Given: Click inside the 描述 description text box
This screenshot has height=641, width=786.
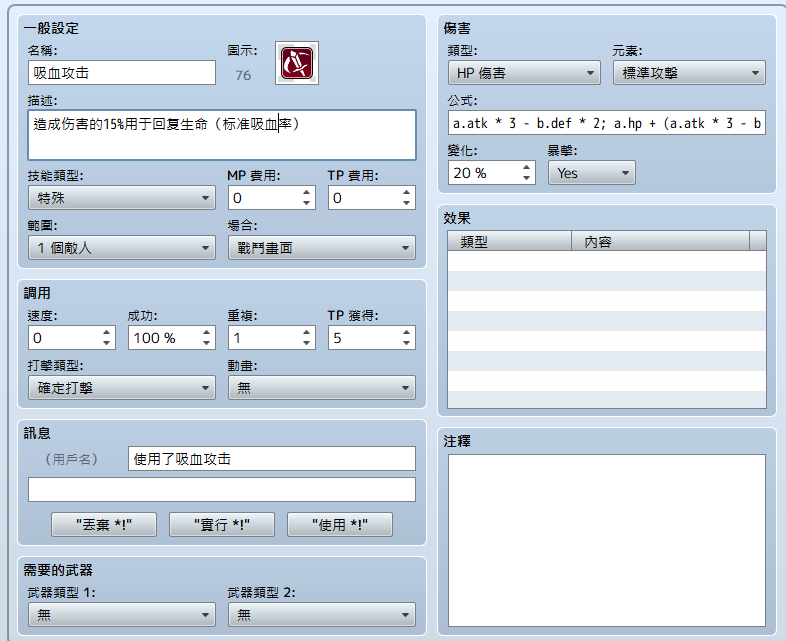Looking at the screenshot, I should (222, 135).
